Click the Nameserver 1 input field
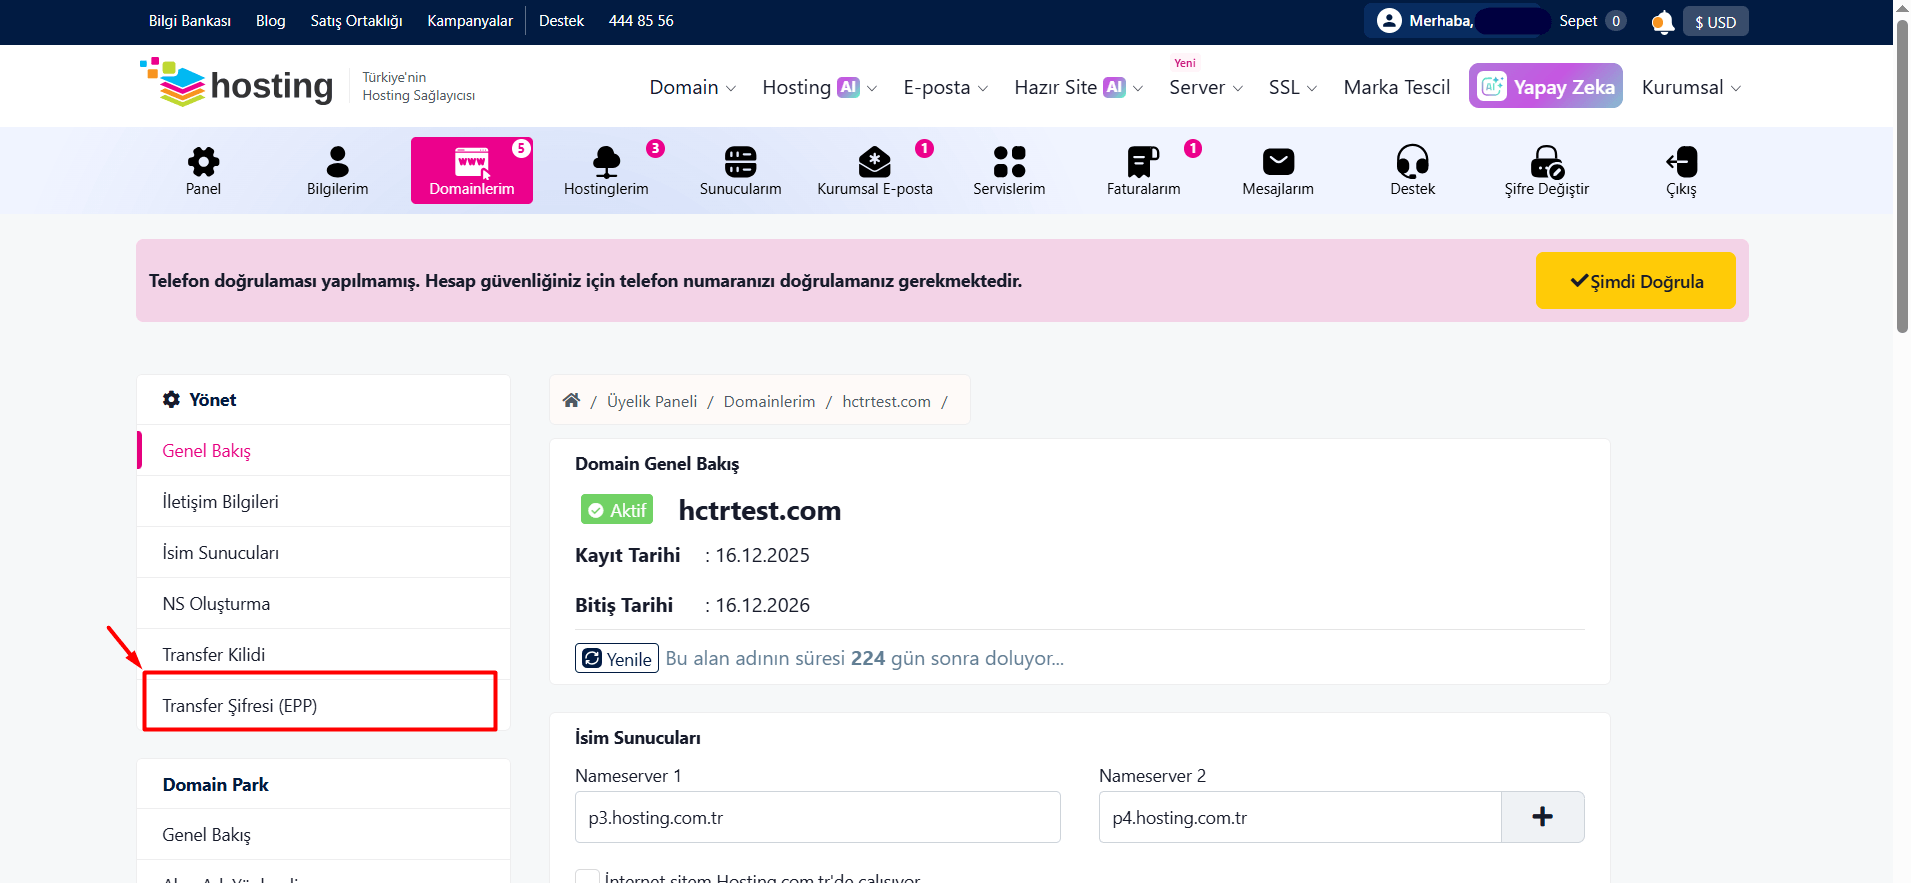1911x883 pixels. pyautogui.click(x=817, y=817)
